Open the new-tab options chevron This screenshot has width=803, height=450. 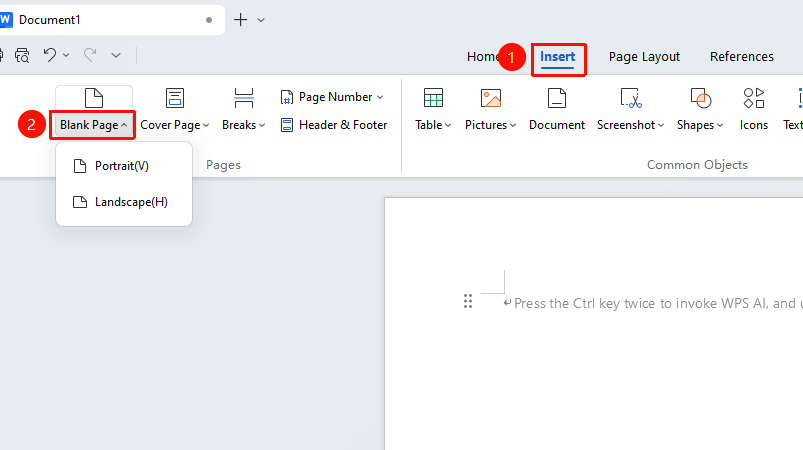[261, 20]
